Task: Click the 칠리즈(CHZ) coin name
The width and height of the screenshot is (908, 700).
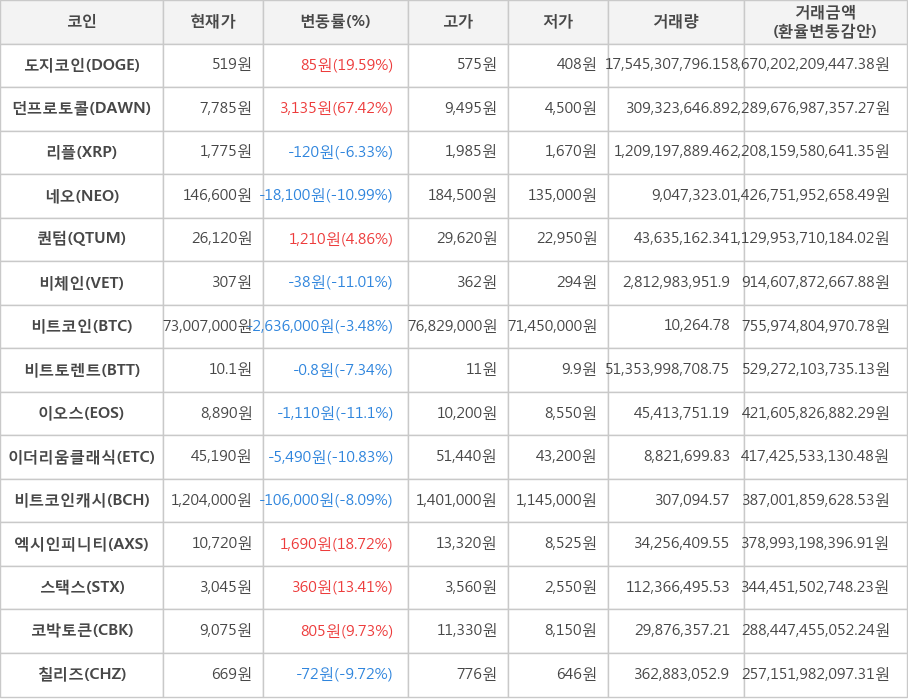Action: (x=82, y=674)
